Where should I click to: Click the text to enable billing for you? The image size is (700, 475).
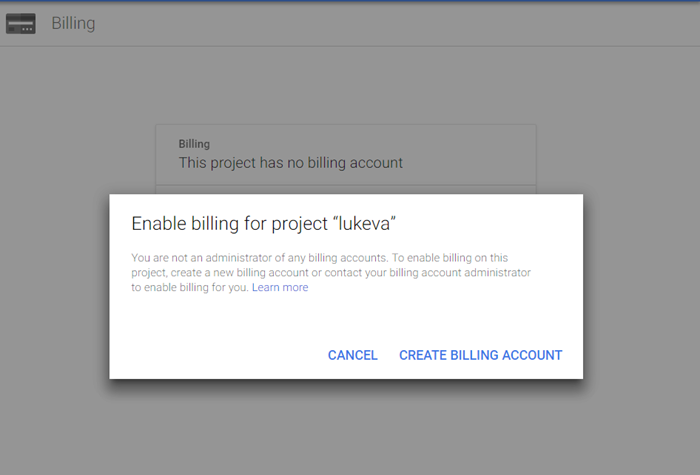click(190, 287)
